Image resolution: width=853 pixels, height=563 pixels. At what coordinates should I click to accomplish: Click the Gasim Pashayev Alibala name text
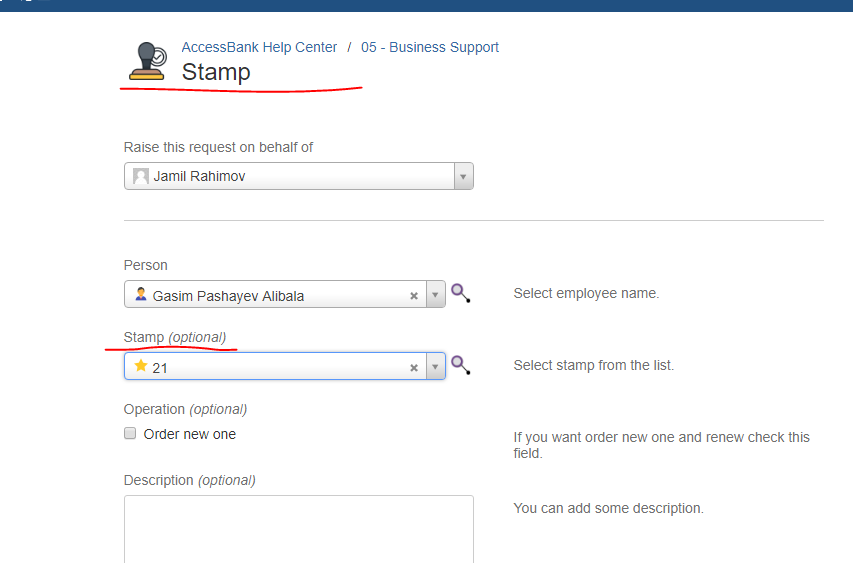tap(228, 296)
